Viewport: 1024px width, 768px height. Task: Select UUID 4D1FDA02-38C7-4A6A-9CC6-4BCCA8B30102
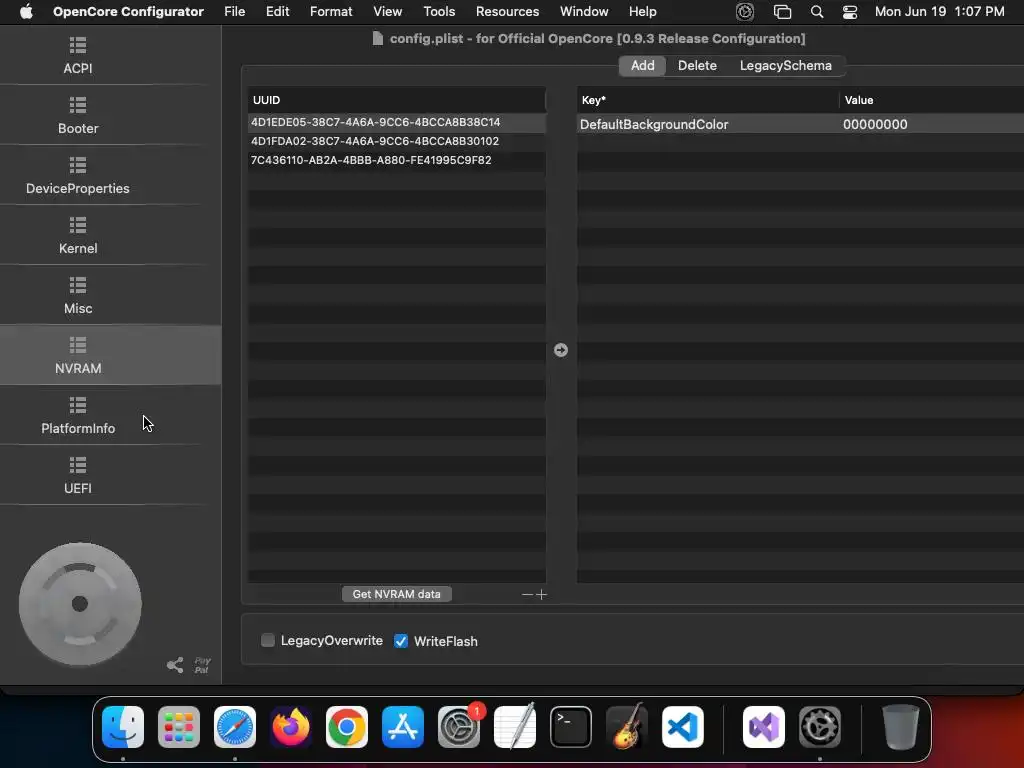(397, 141)
